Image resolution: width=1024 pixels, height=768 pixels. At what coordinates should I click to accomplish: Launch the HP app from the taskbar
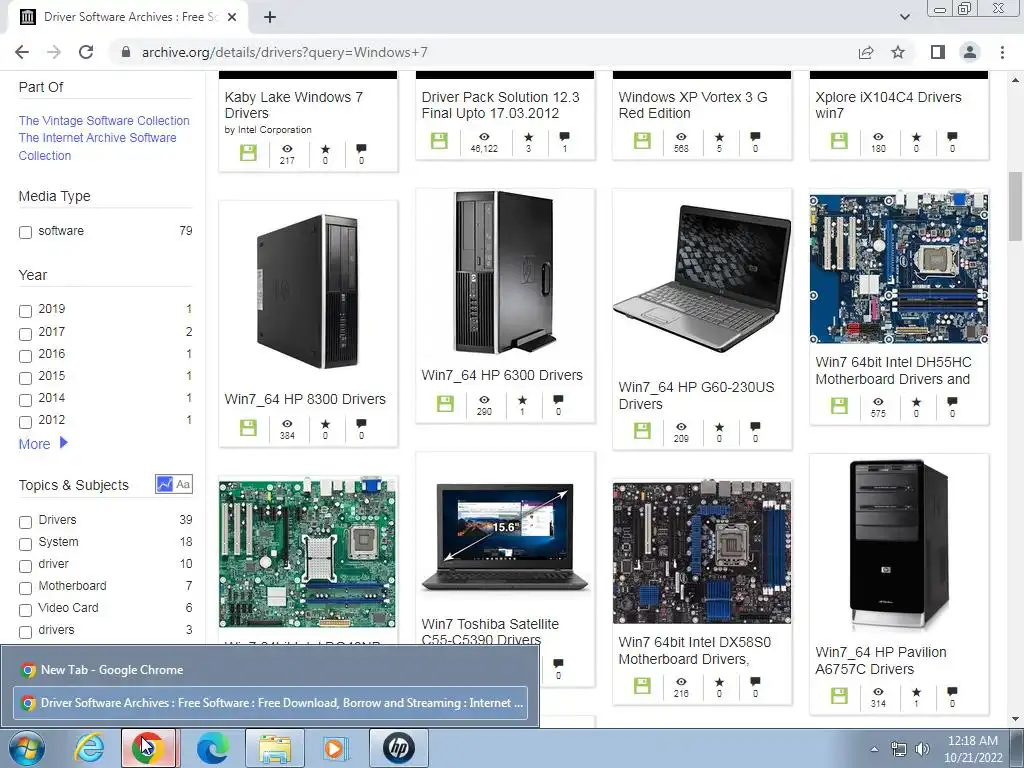tap(399, 748)
